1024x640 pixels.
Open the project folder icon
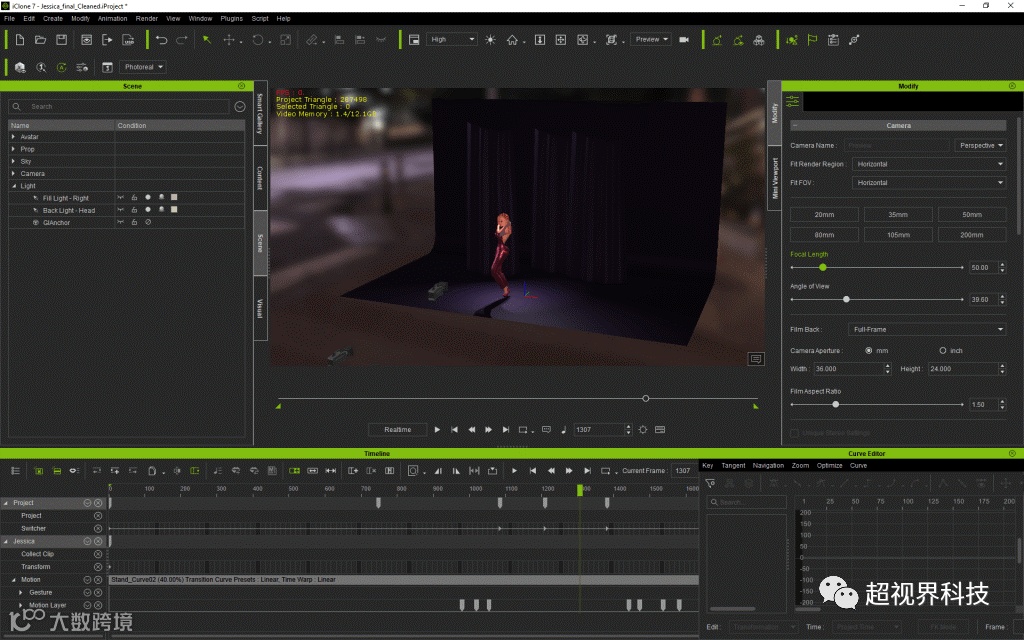point(40,40)
